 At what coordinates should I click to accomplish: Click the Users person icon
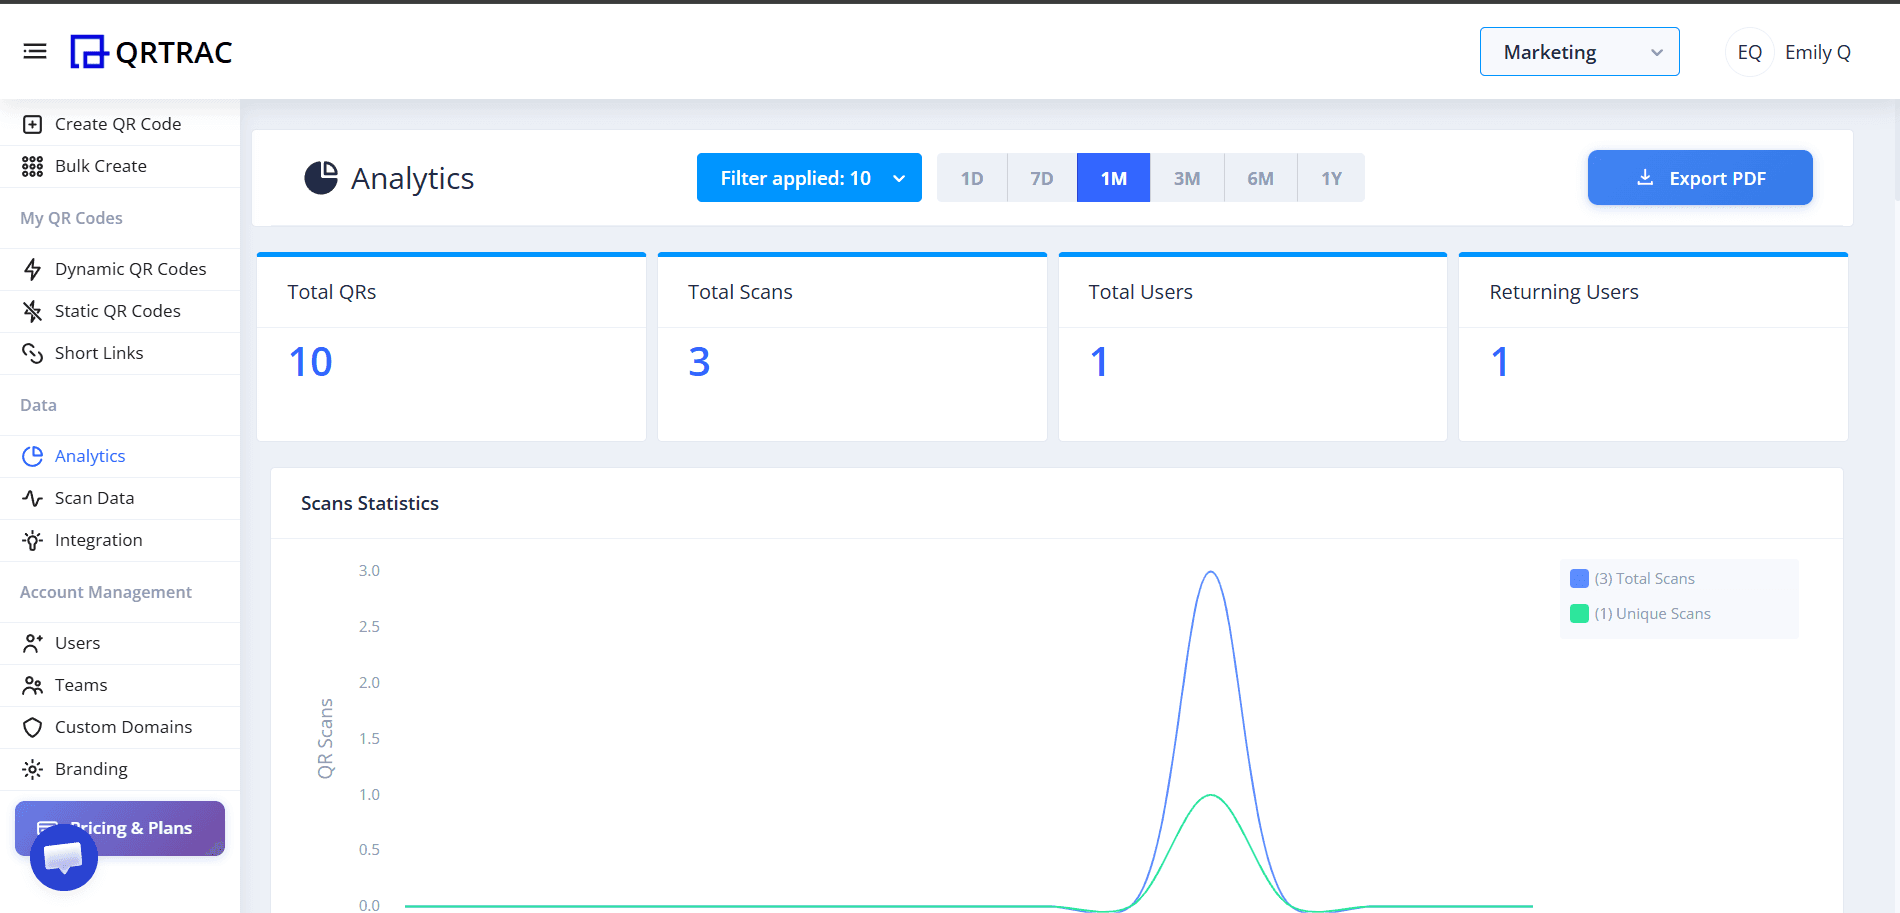pos(33,643)
